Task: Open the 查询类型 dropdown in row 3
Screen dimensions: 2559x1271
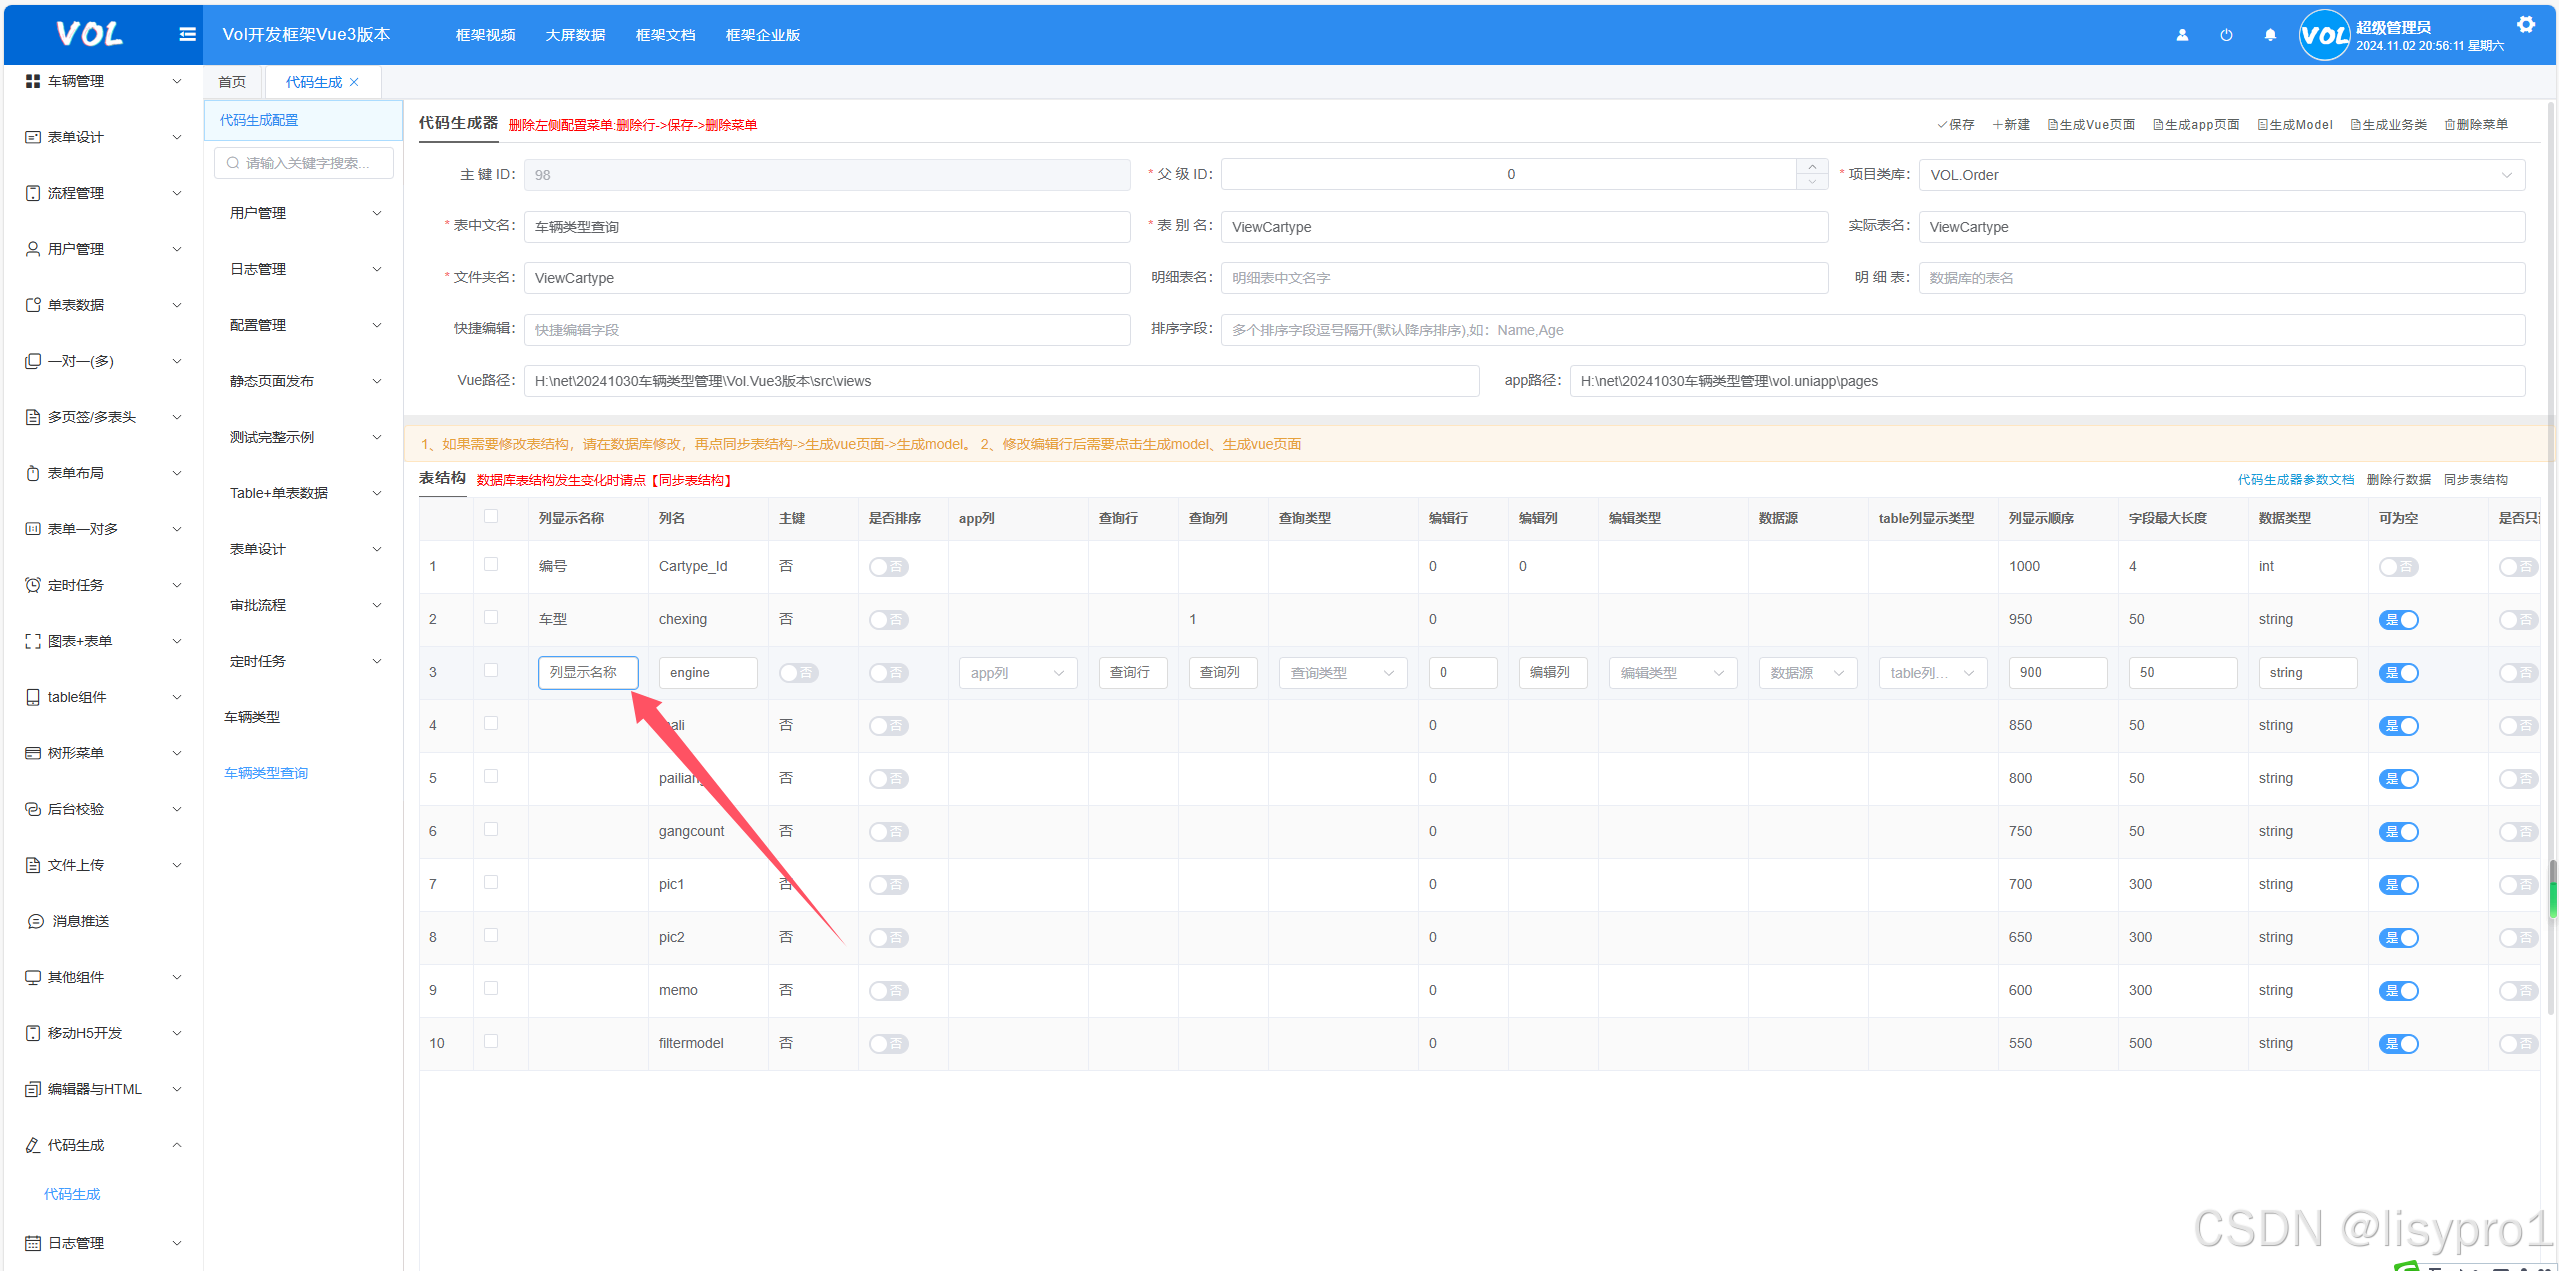Action: pos(1342,673)
